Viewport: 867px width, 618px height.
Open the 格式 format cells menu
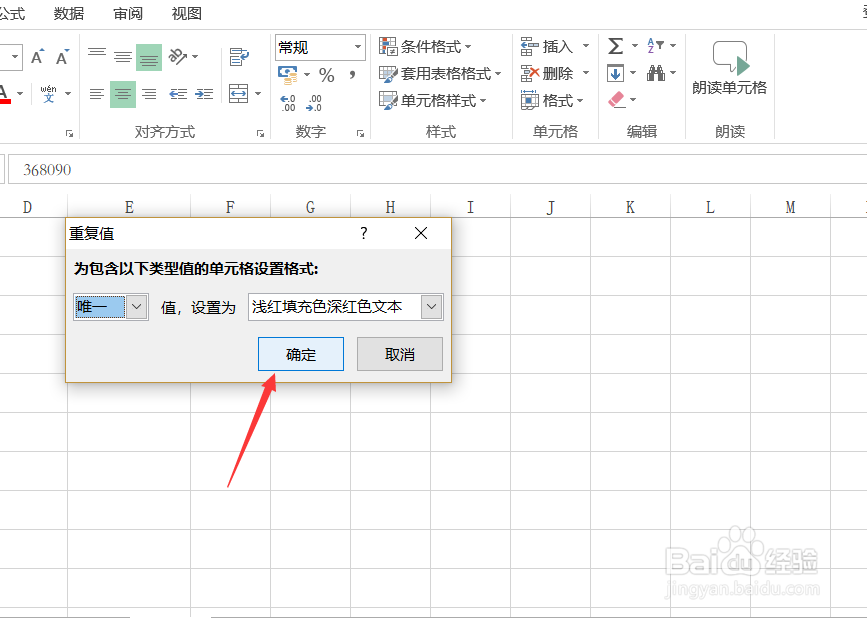click(552, 101)
